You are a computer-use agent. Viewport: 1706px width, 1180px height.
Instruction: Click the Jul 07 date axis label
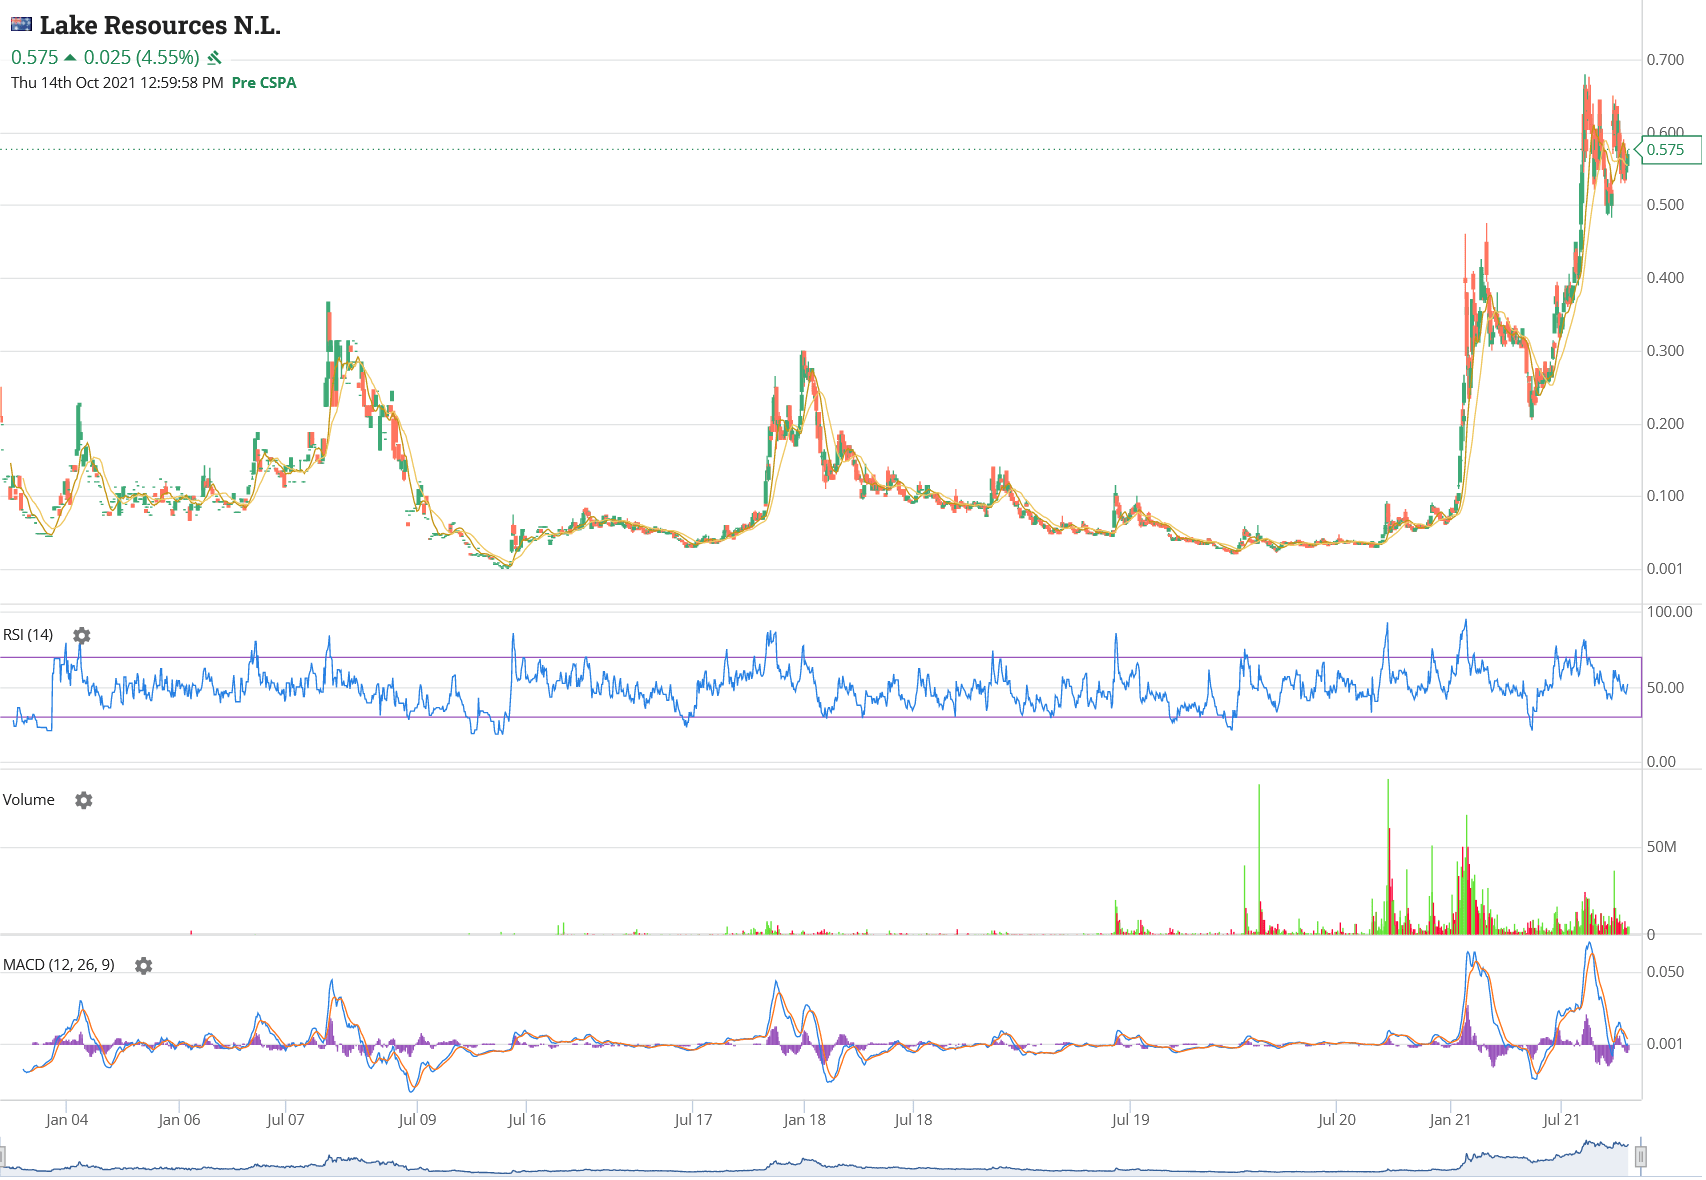[285, 1120]
